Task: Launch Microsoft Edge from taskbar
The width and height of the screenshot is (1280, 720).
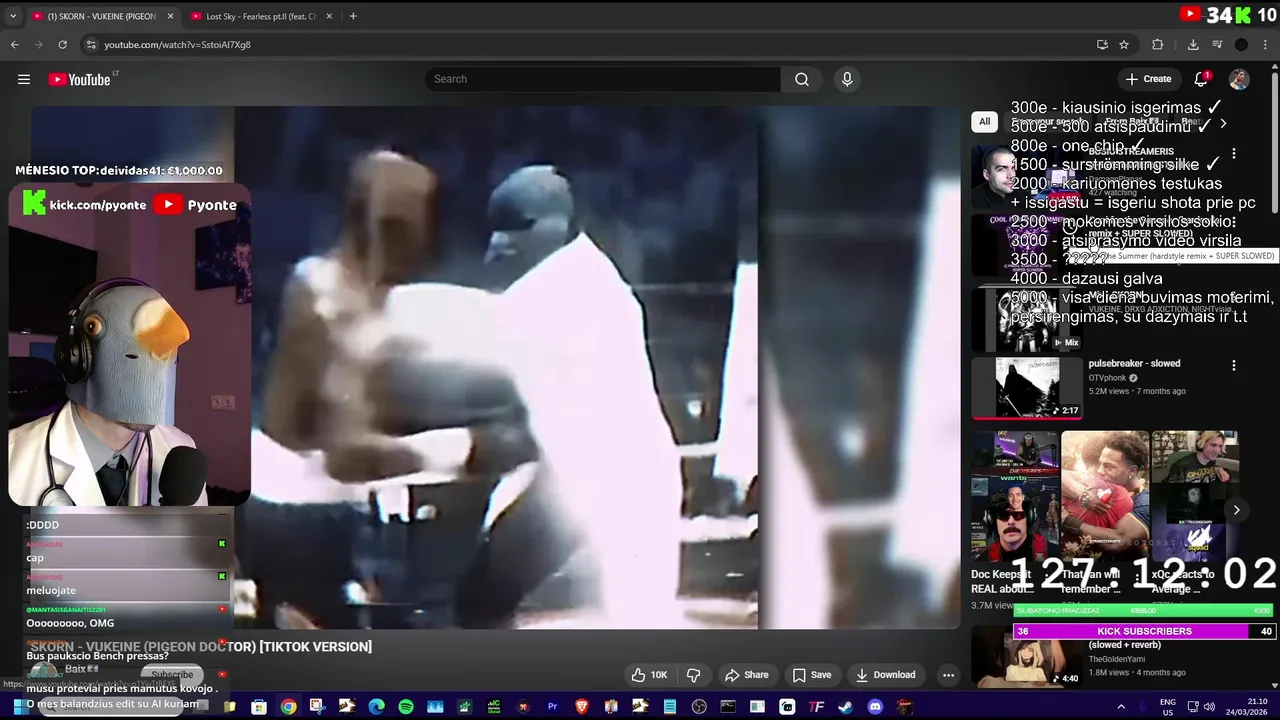Action: coord(376,707)
